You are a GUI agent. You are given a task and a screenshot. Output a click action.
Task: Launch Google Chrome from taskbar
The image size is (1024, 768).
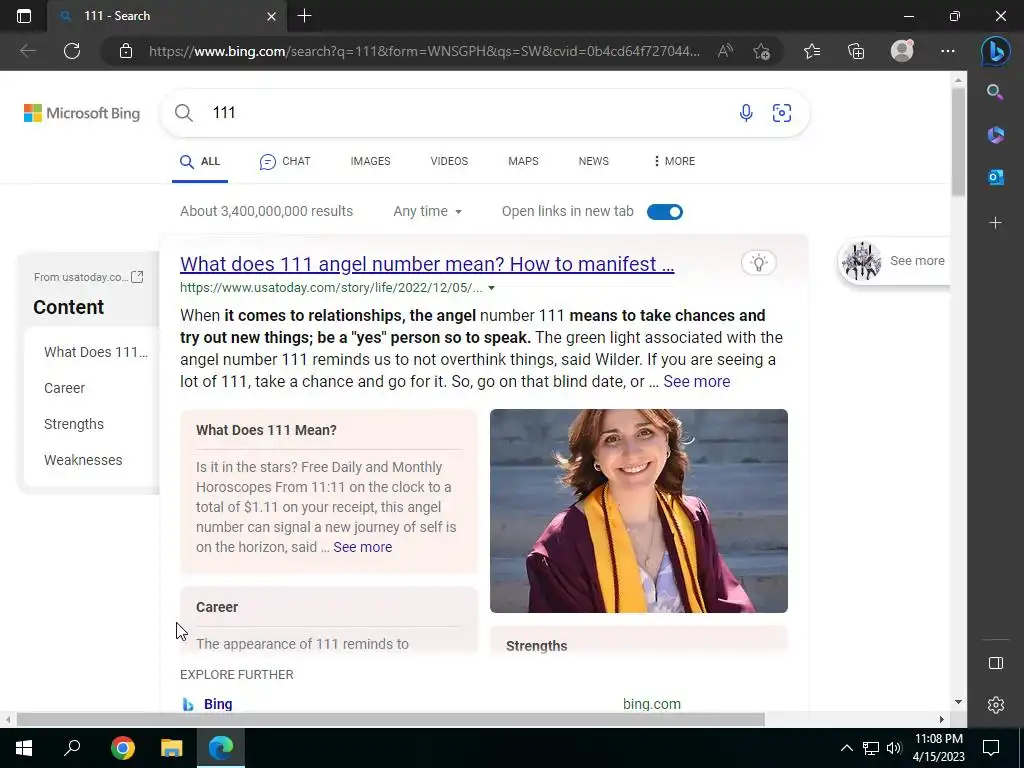[x=122, y=748]
